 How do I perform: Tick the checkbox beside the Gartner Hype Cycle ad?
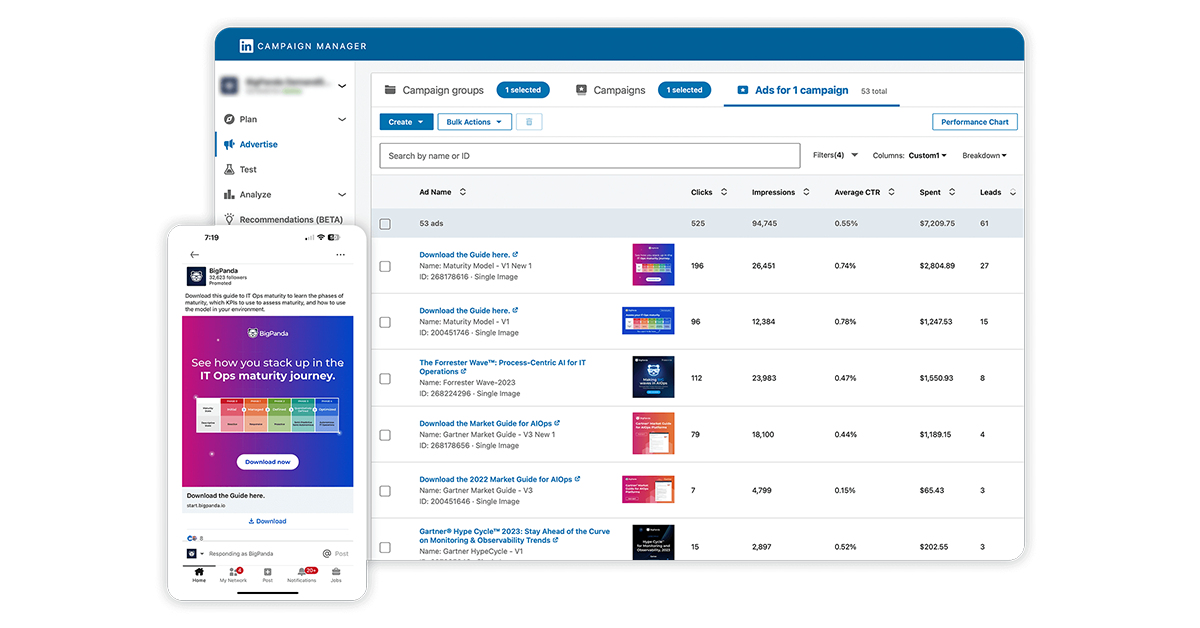(385, 547)
